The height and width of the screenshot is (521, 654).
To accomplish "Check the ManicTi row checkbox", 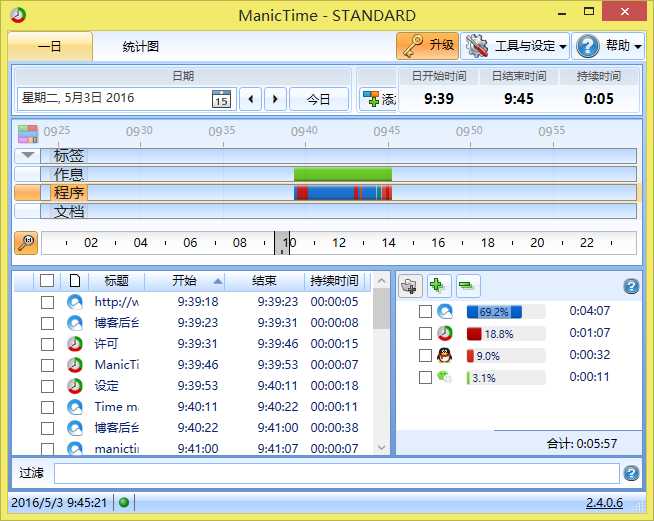I will (x=48, y=365).
